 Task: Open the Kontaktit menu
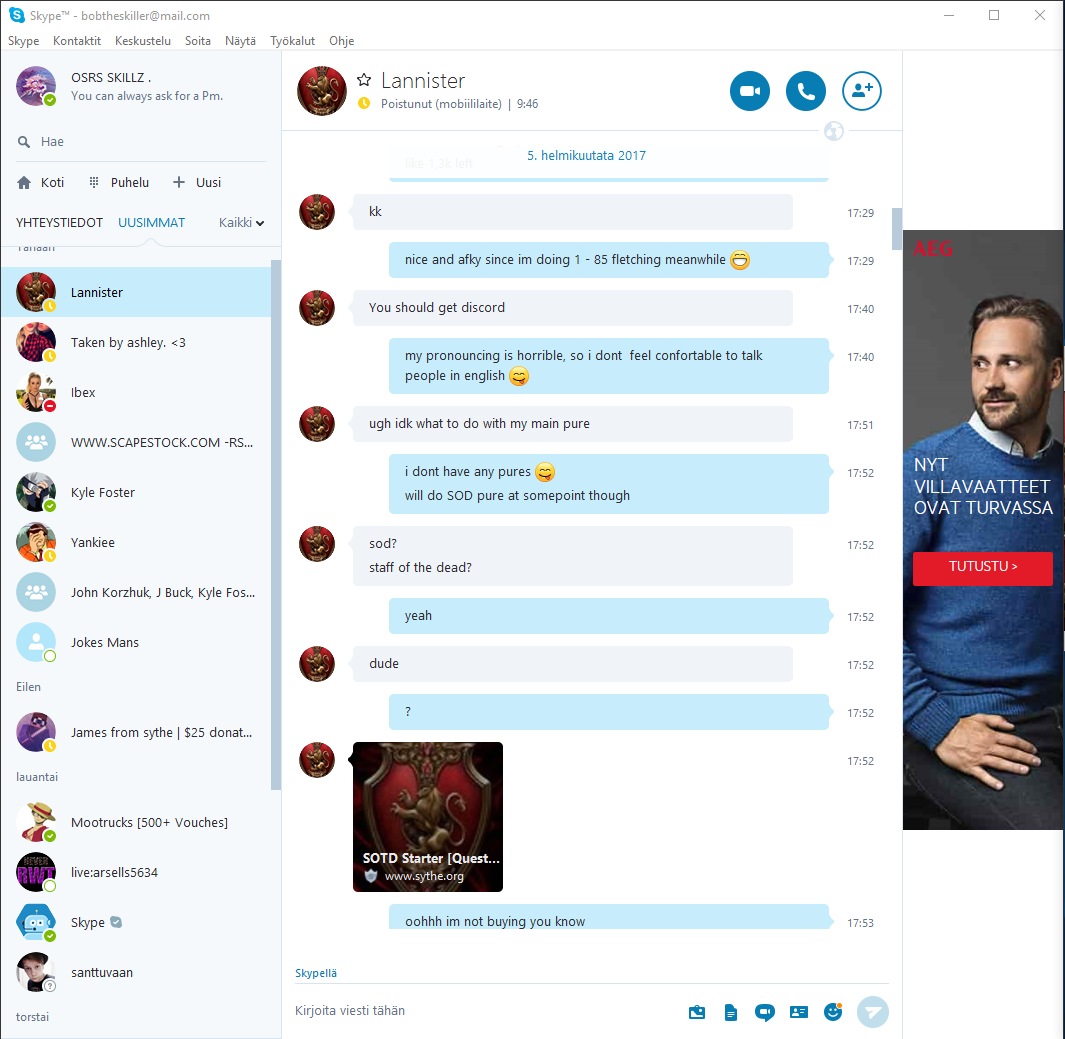click(77, 41)
